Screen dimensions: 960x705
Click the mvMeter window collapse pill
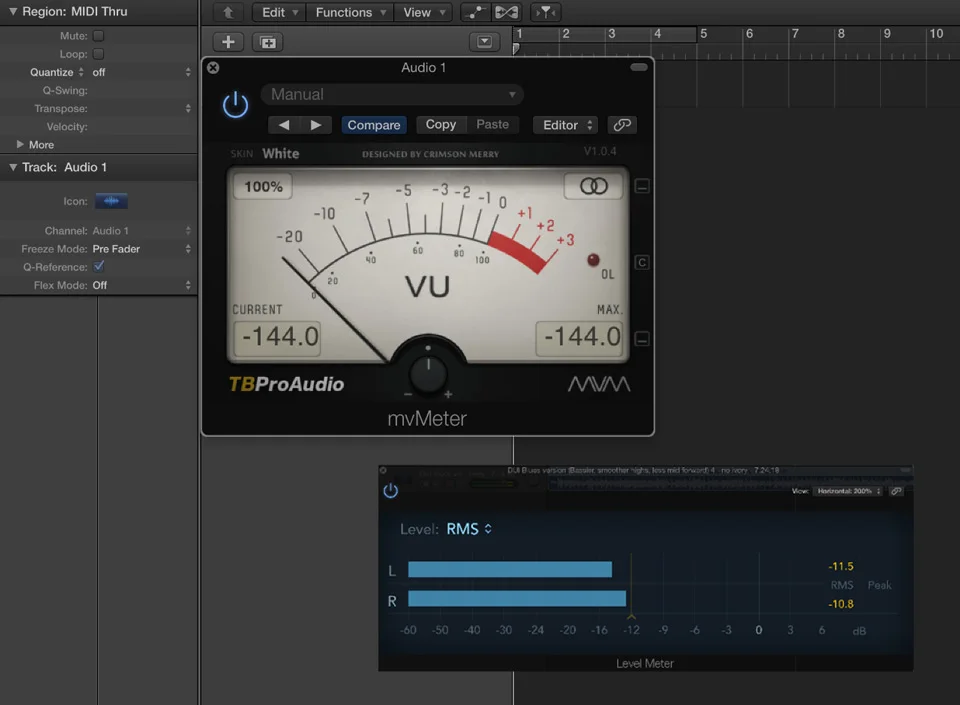[639, 67]
